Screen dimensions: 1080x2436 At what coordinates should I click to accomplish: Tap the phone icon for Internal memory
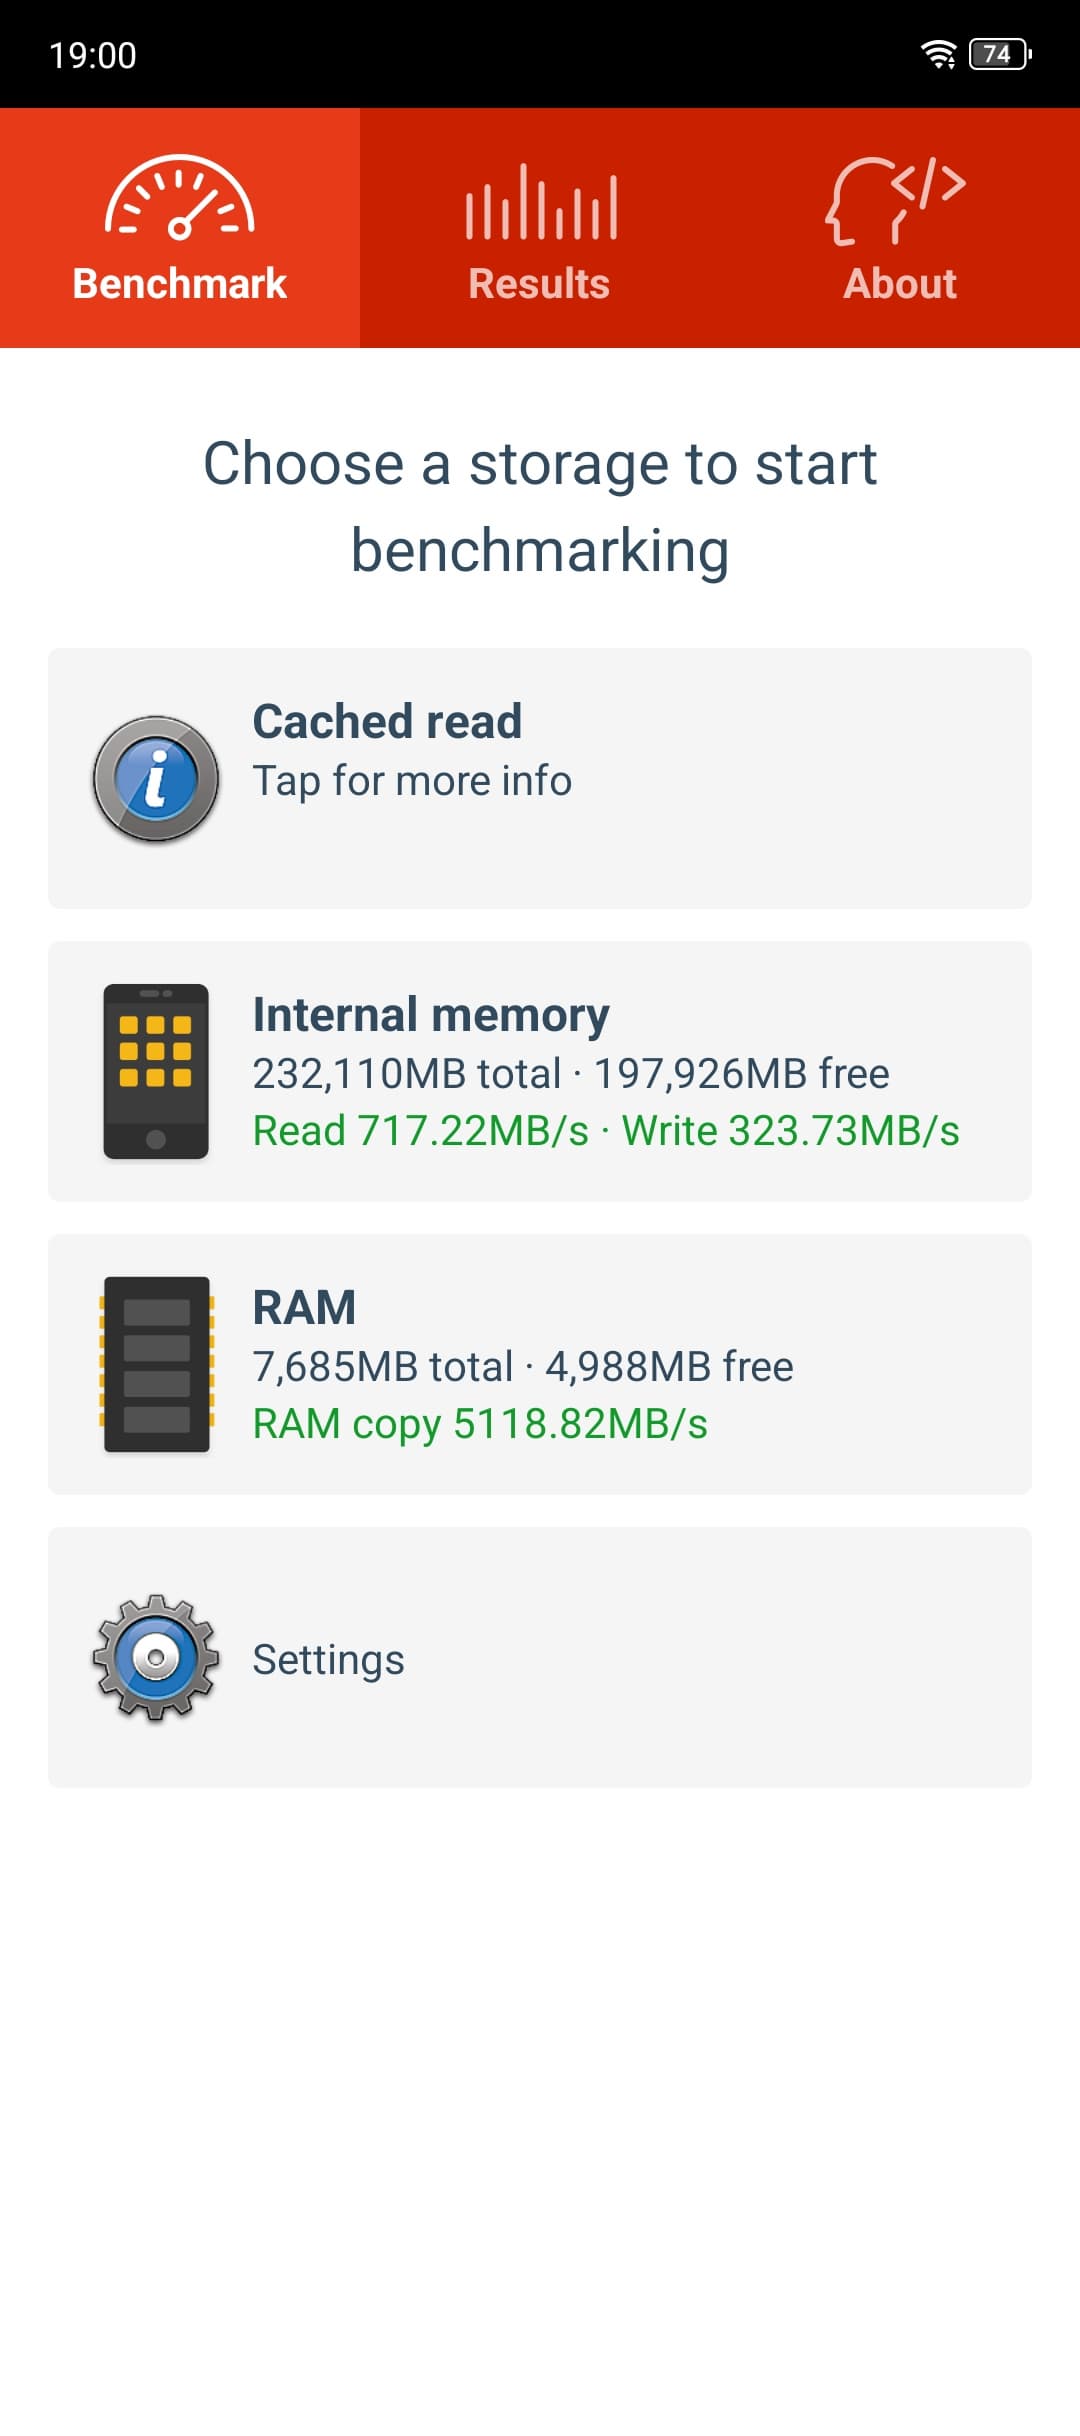pos(156,1071)
